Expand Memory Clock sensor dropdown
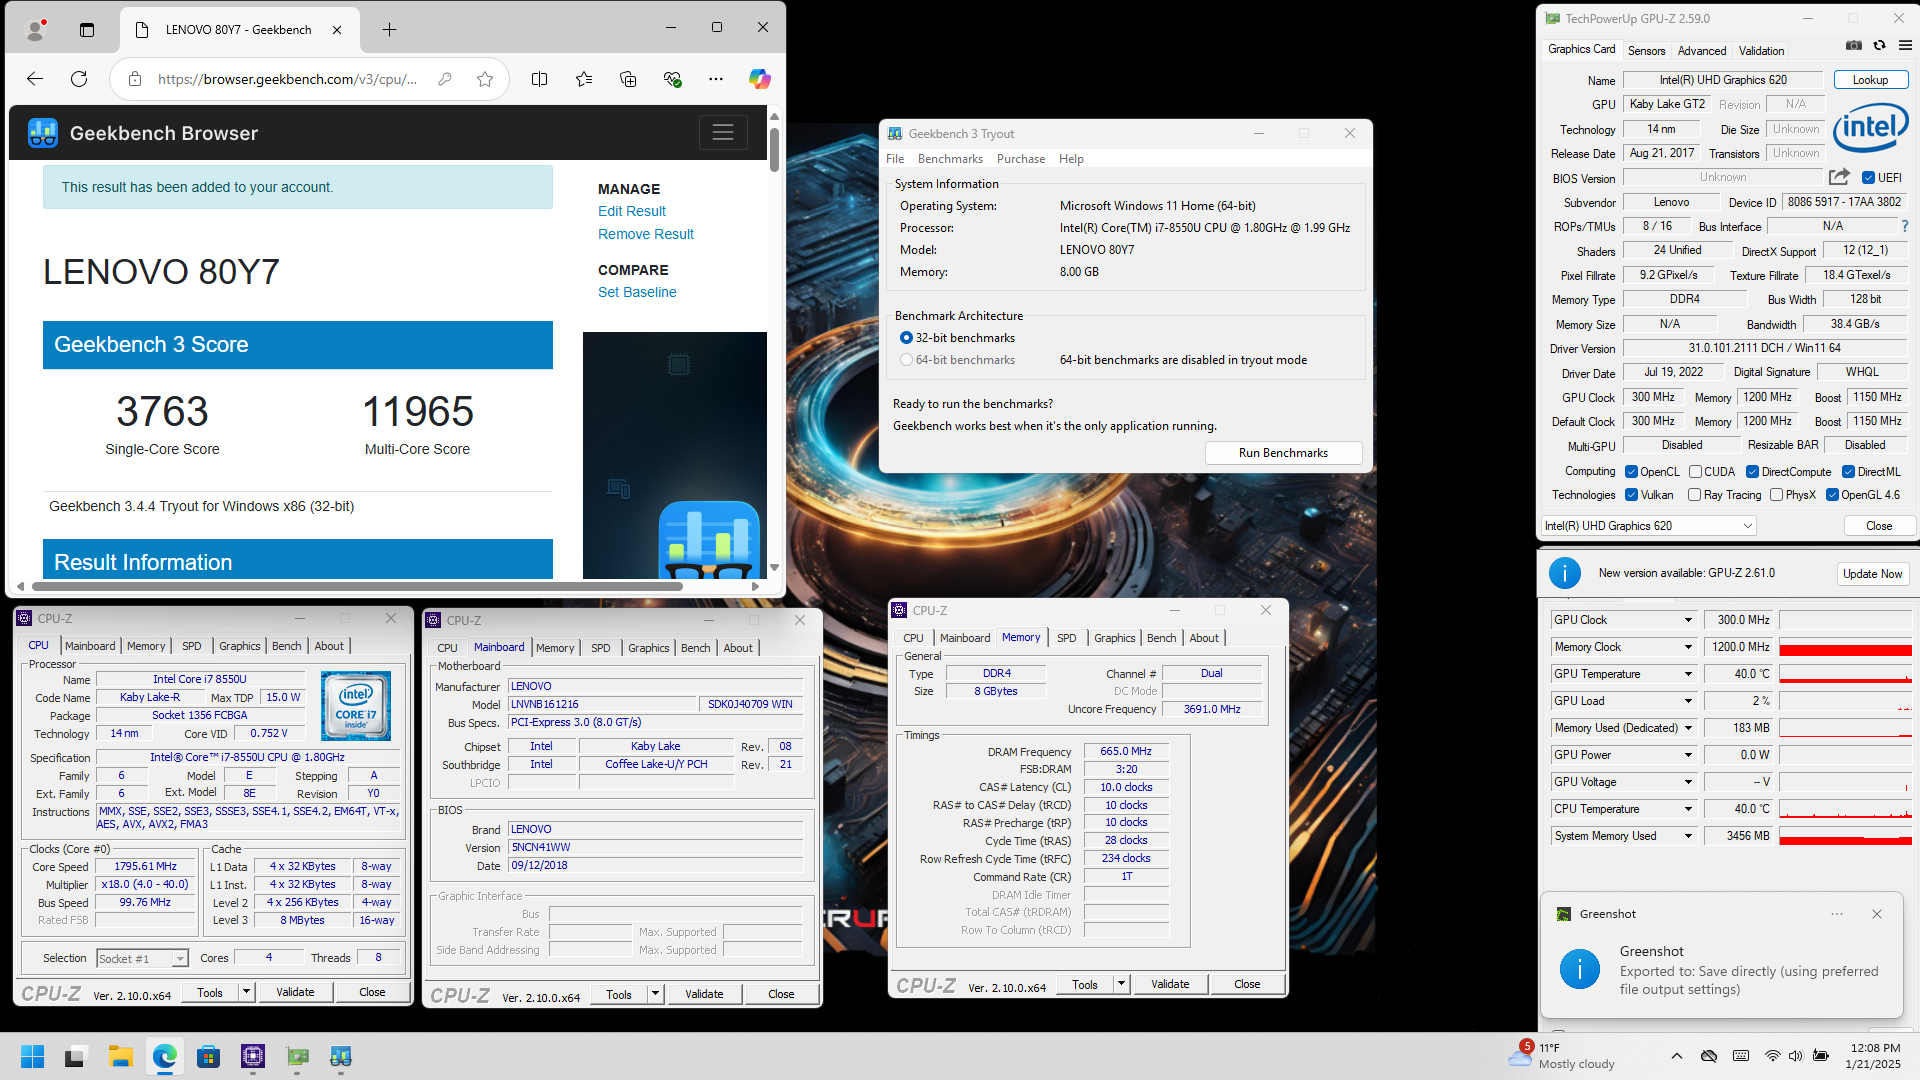Screen dimensions: 1920x1080 (1688, 647)
